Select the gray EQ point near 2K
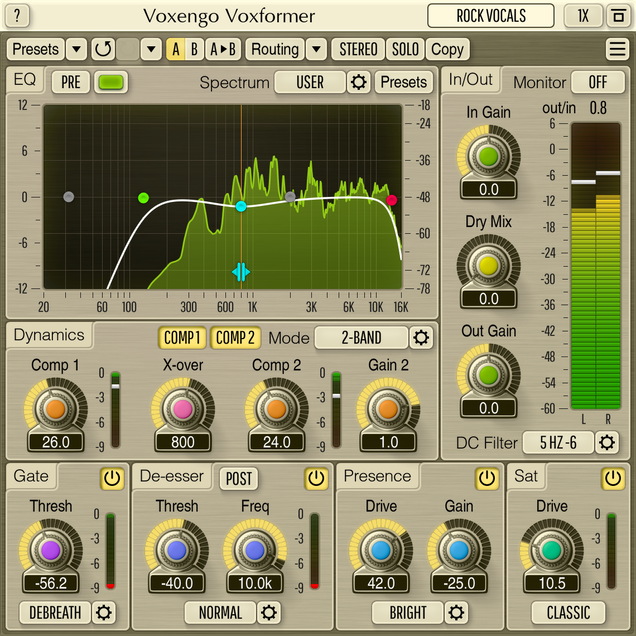 tap(290, 197)
